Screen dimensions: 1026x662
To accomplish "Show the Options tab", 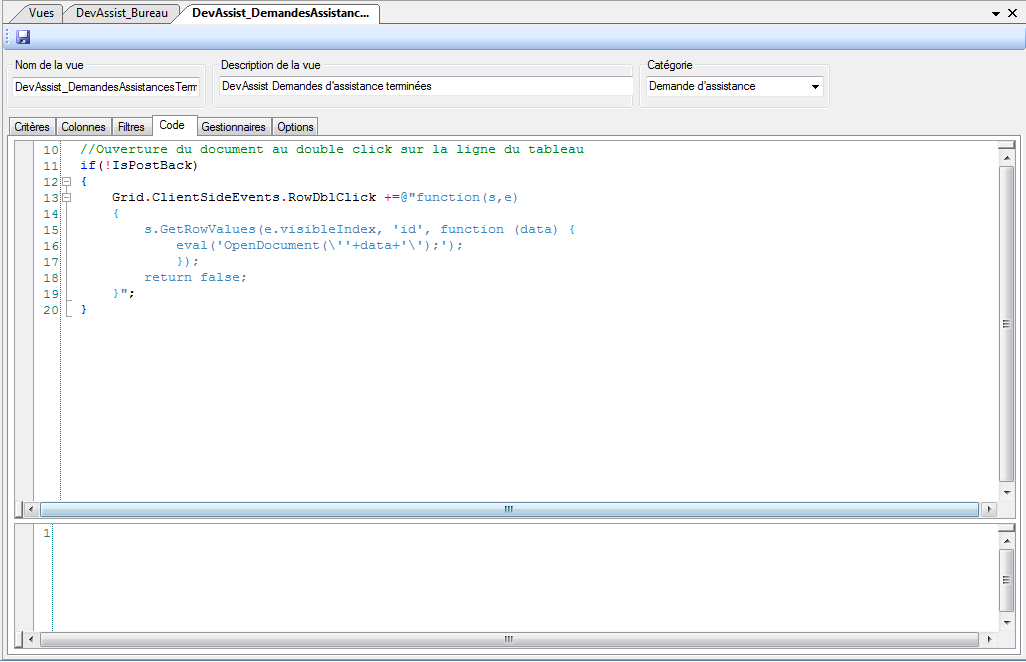I will click(295, 127).
